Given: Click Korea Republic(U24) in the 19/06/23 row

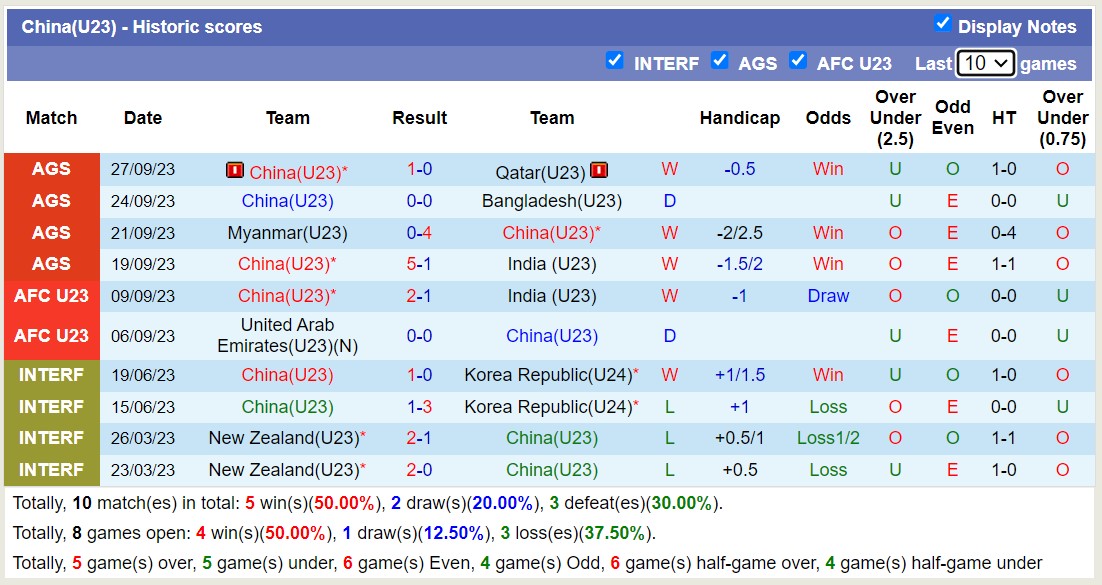Looking at the screenshot, I should (x=548, y=375).
